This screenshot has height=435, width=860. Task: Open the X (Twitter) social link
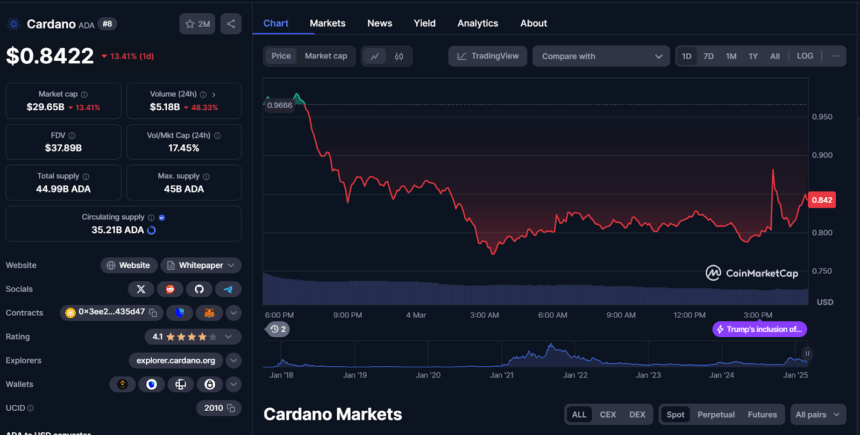pos(141,289)
